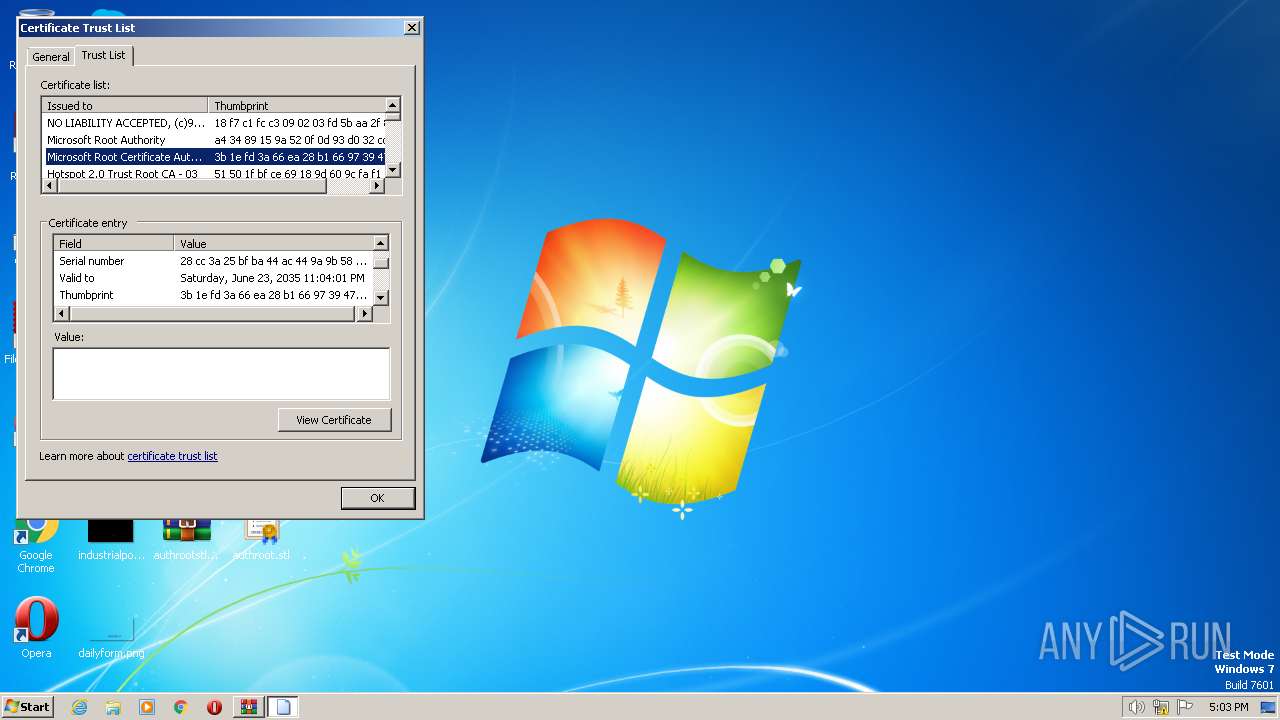This screenshot has width=1280, height=720.
Task: Select the Serial number field row
Action: (213, 261)
